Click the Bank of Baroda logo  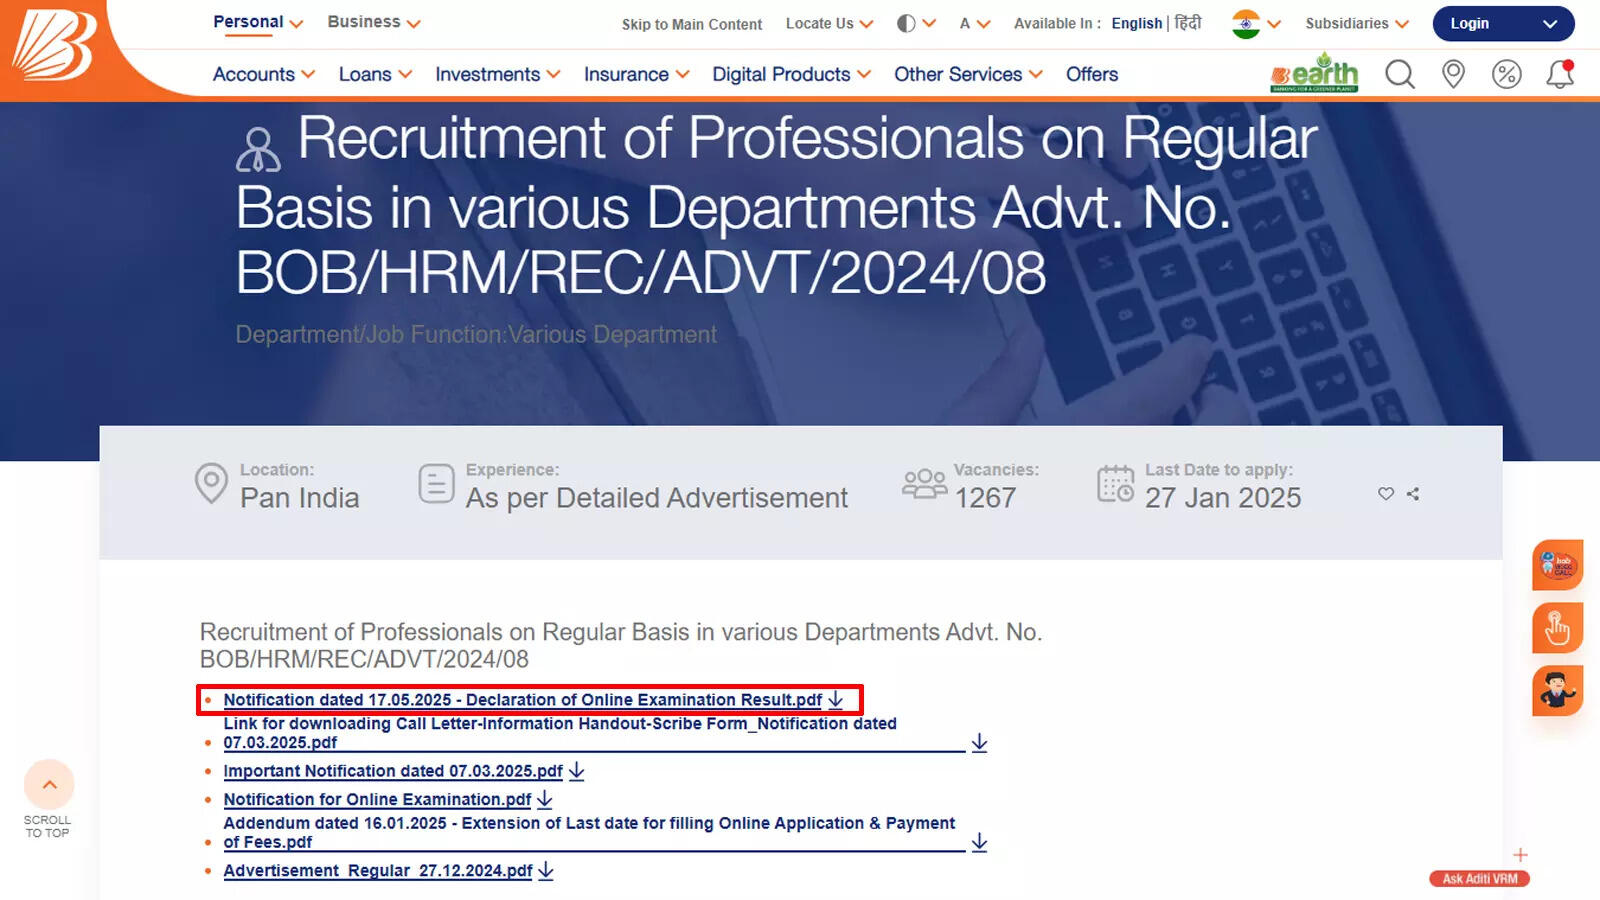point(53,45)
